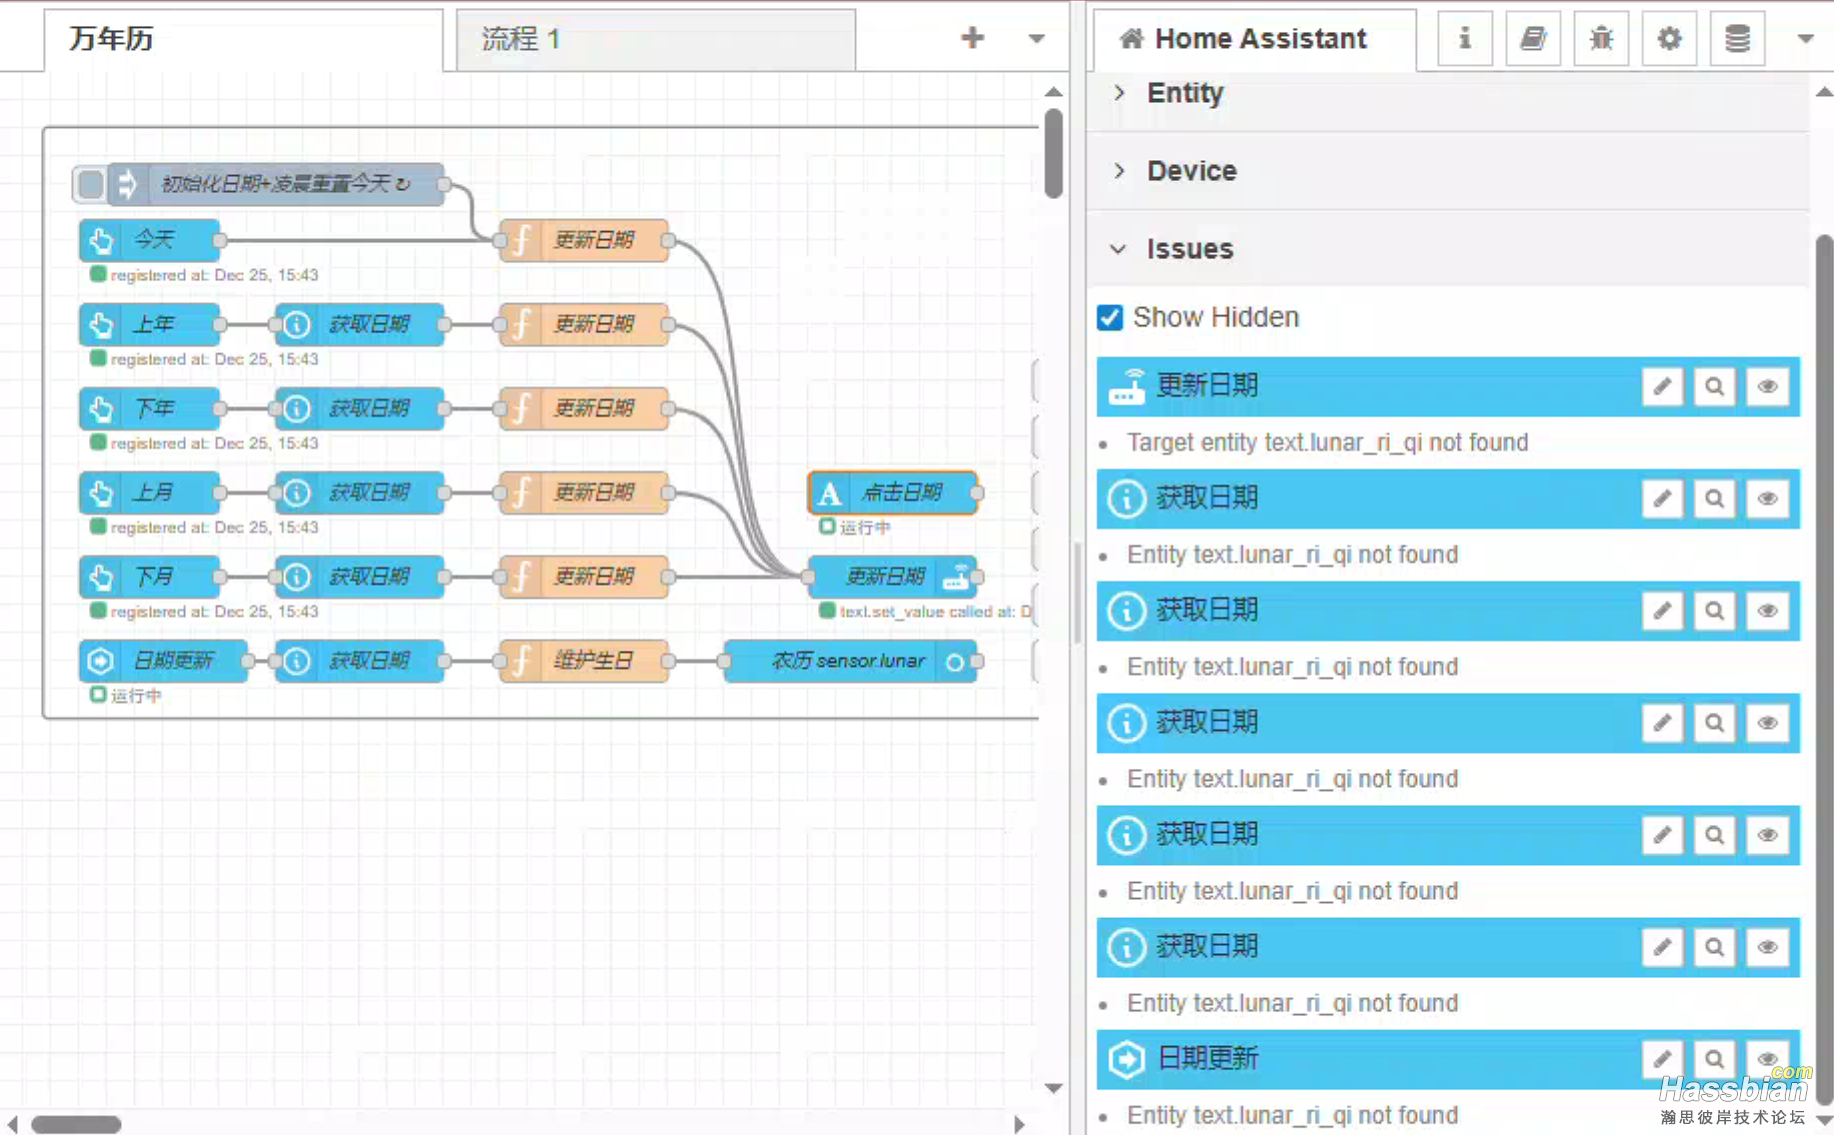
Task: Click the canvas horizontal scrollbar thumb
Action: coord(76,1124)
